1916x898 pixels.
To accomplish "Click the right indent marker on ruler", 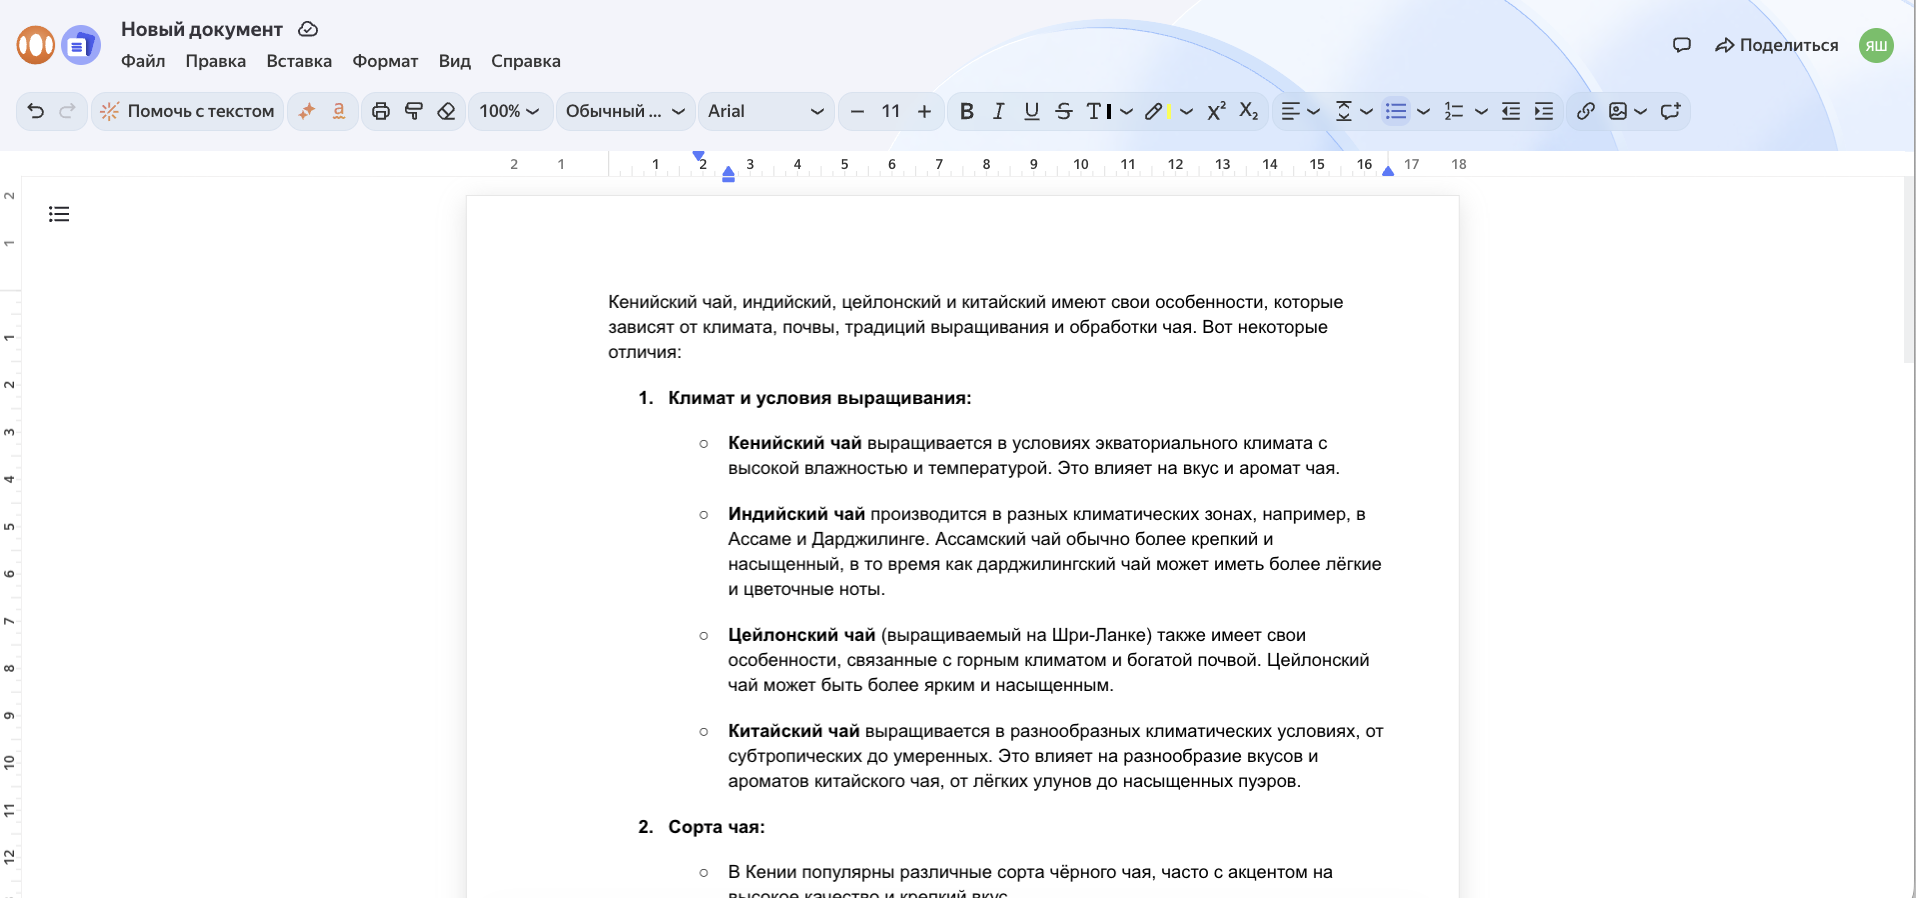I will coord(1388,171).
